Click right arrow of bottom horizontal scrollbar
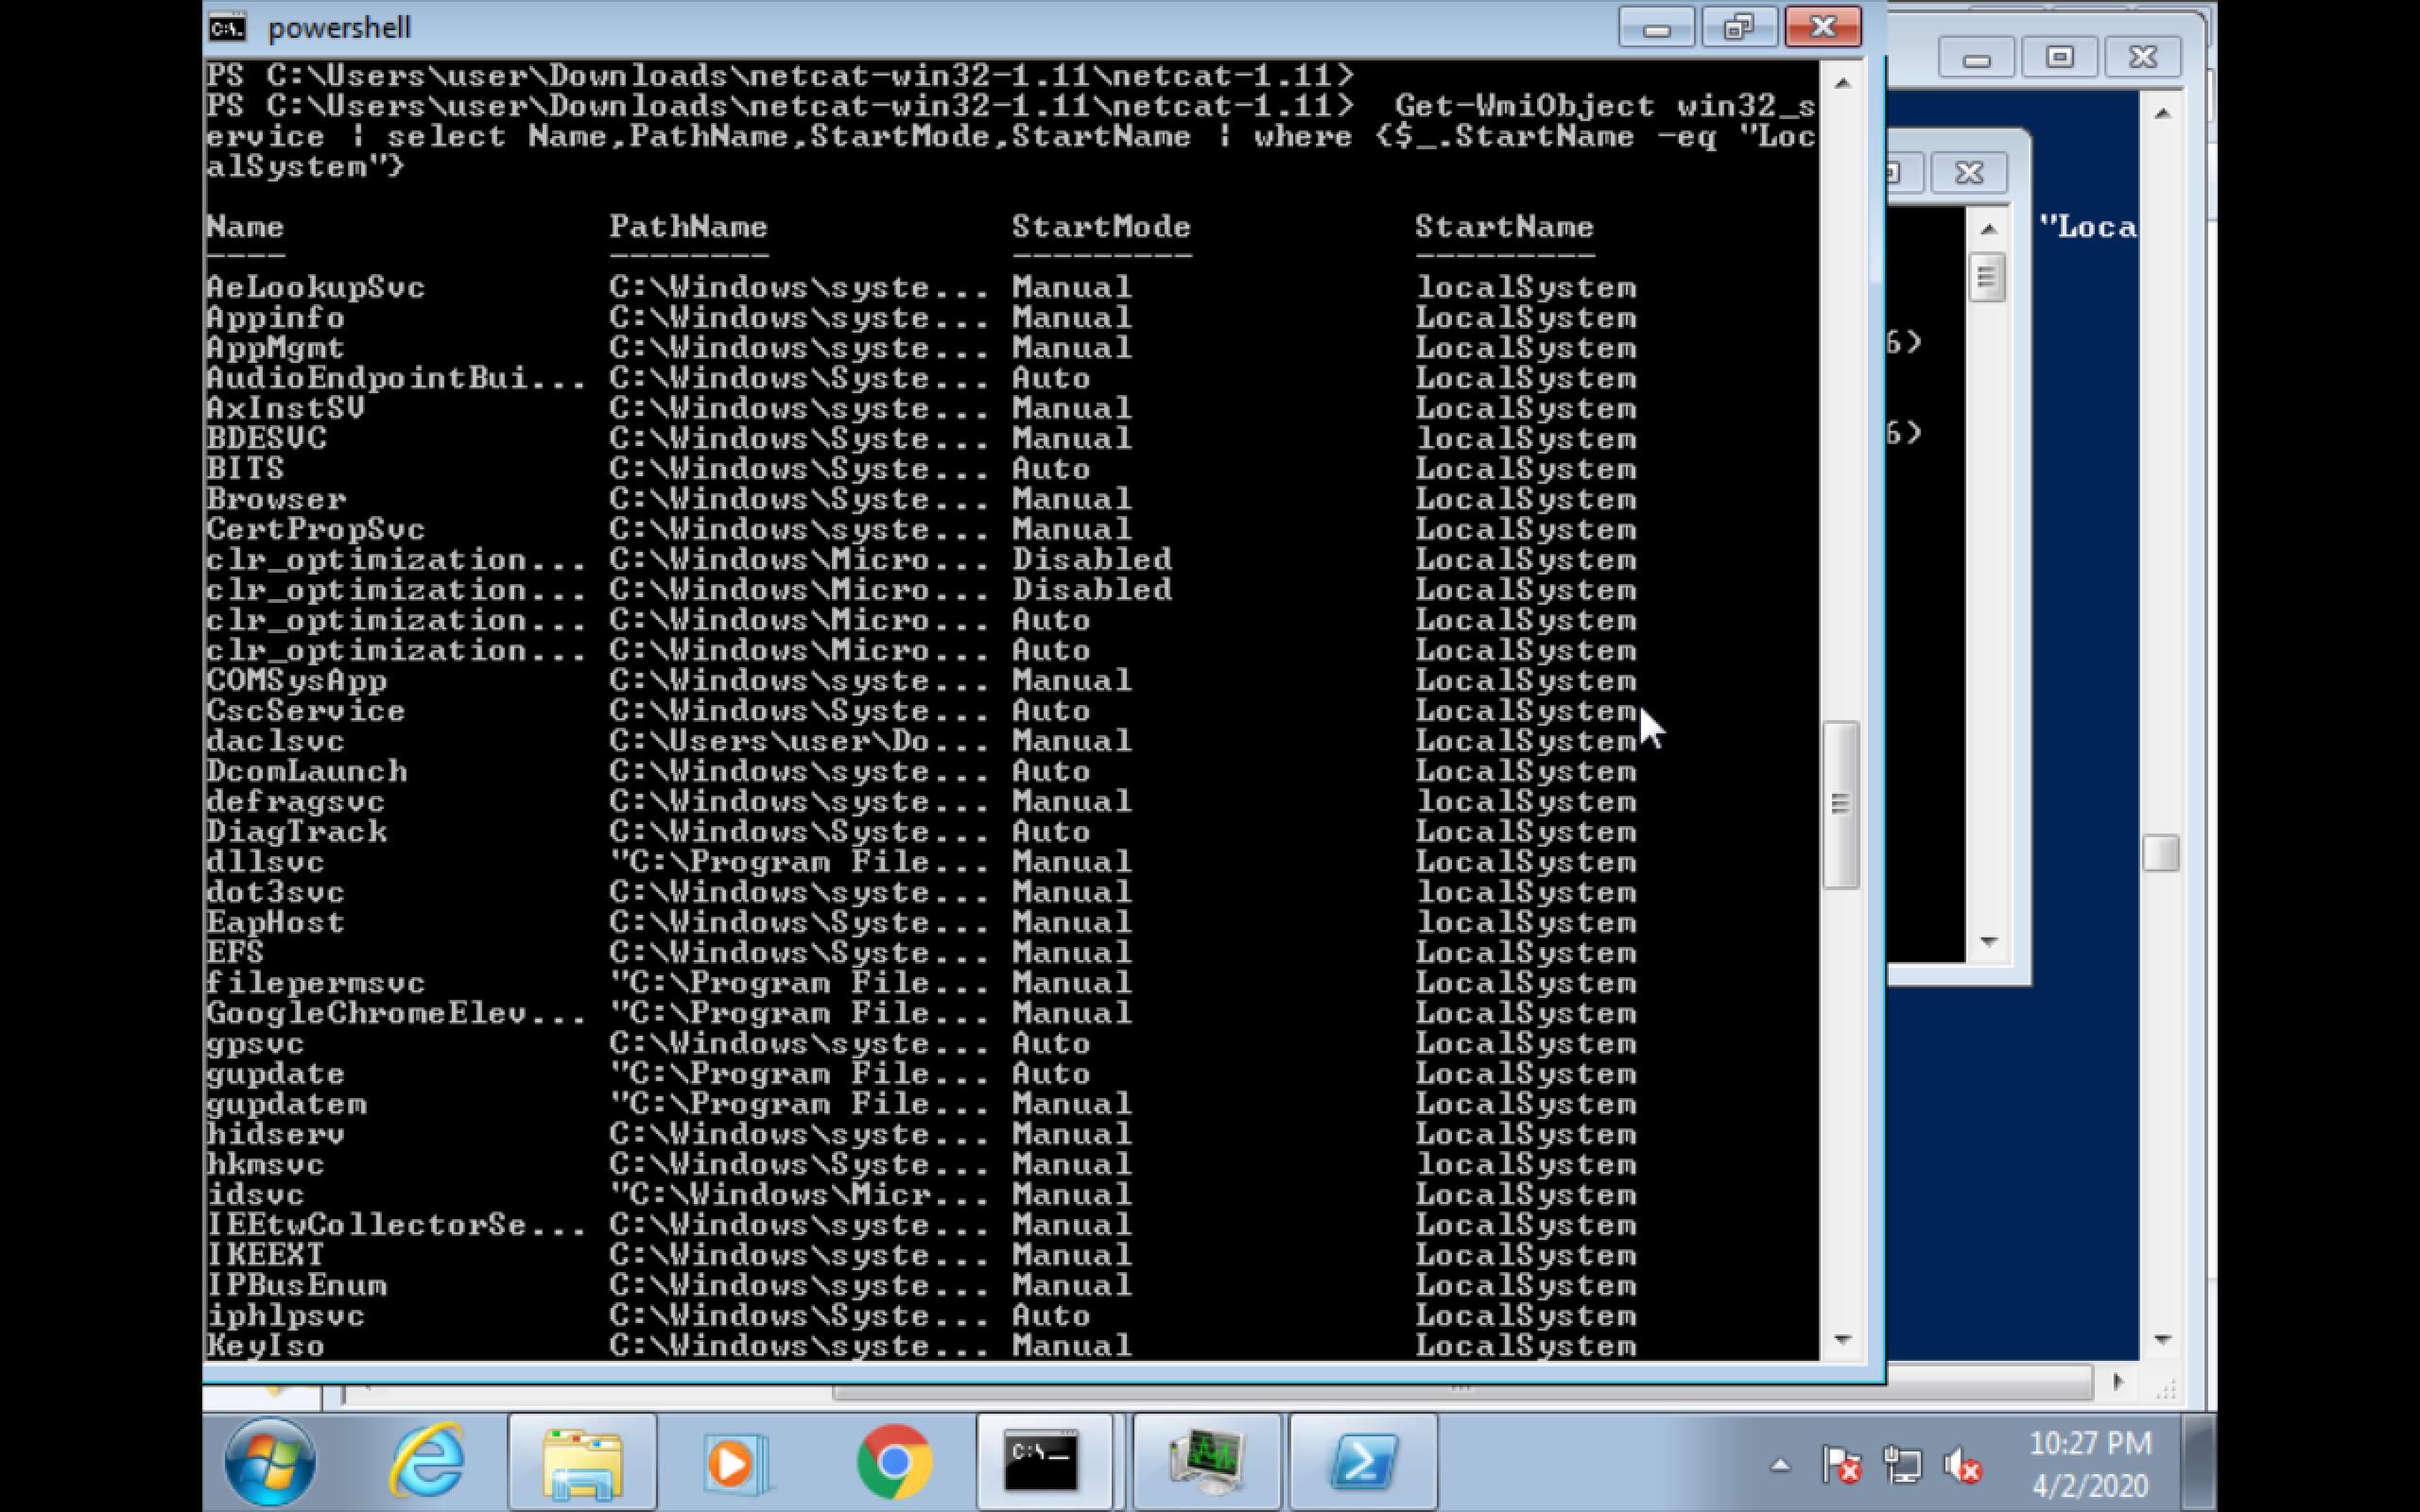Viewport: 2420px width, 1512px height. click(2117, 1382)
